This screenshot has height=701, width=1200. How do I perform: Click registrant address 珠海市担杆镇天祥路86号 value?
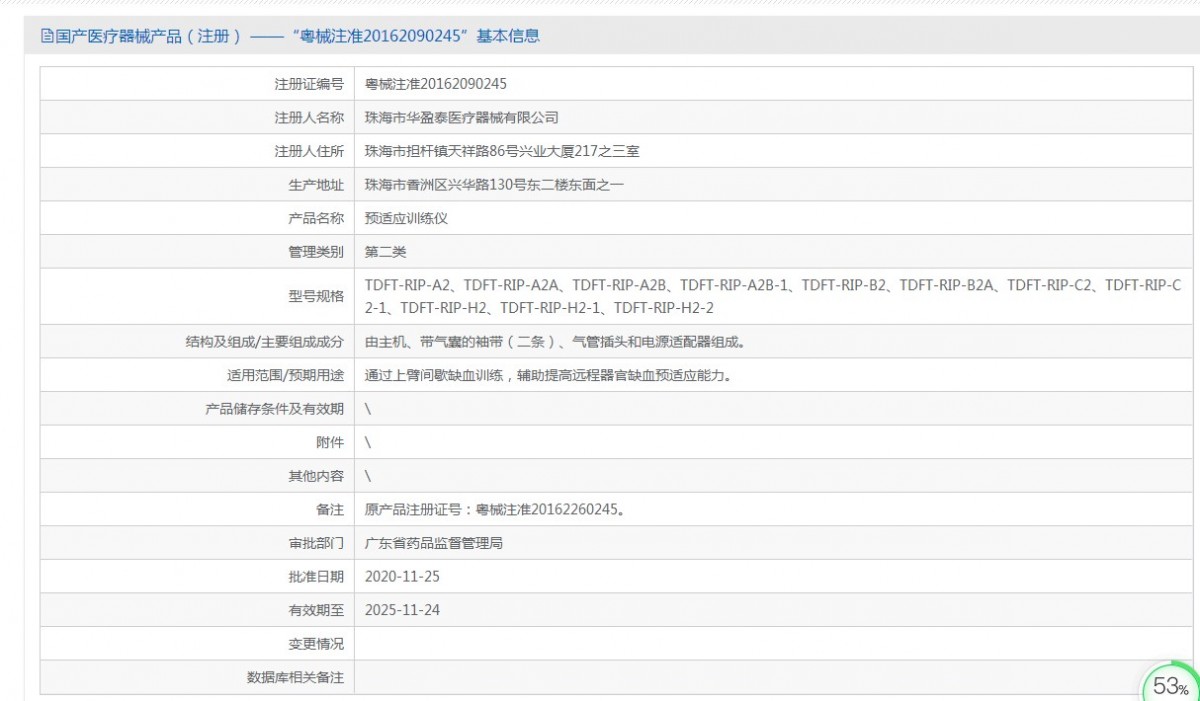502,152
